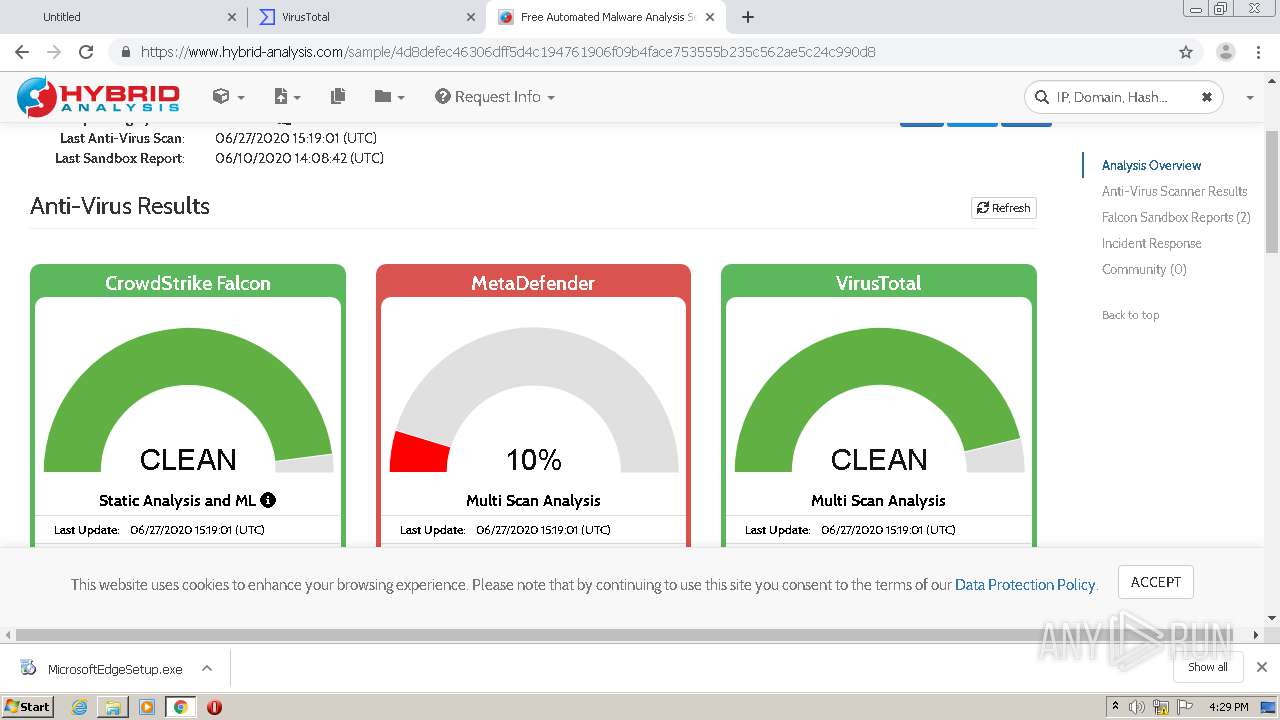
Task: Open the folder dropdown in navbar
Action: pos(389,96)
